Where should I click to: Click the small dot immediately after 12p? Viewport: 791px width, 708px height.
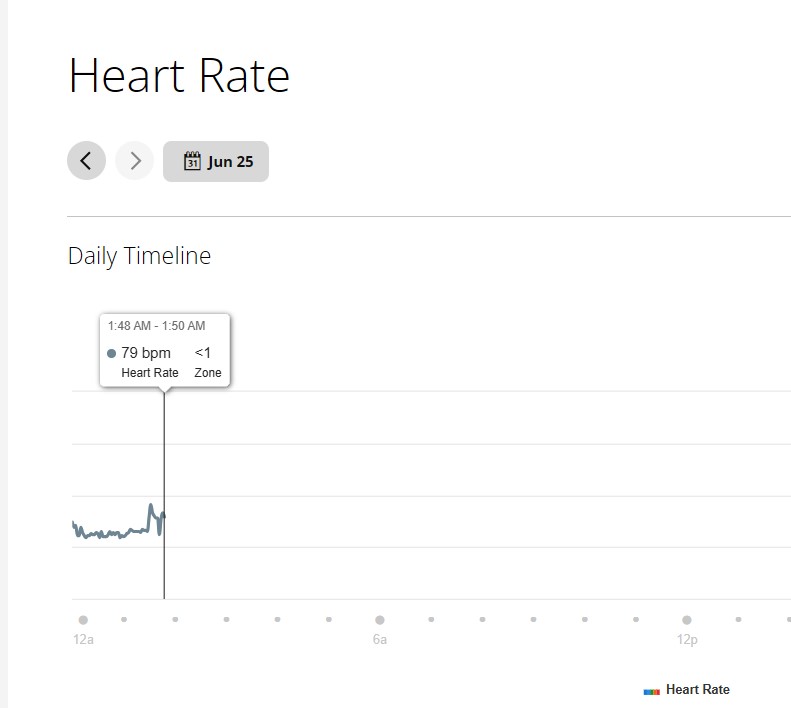click(738, 619)
